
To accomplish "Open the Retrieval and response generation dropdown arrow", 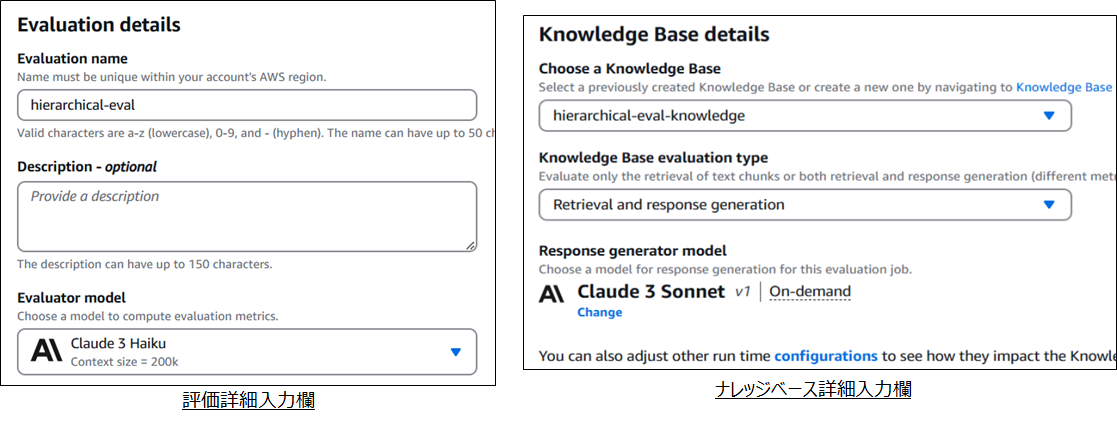I will click(1049, 205).
